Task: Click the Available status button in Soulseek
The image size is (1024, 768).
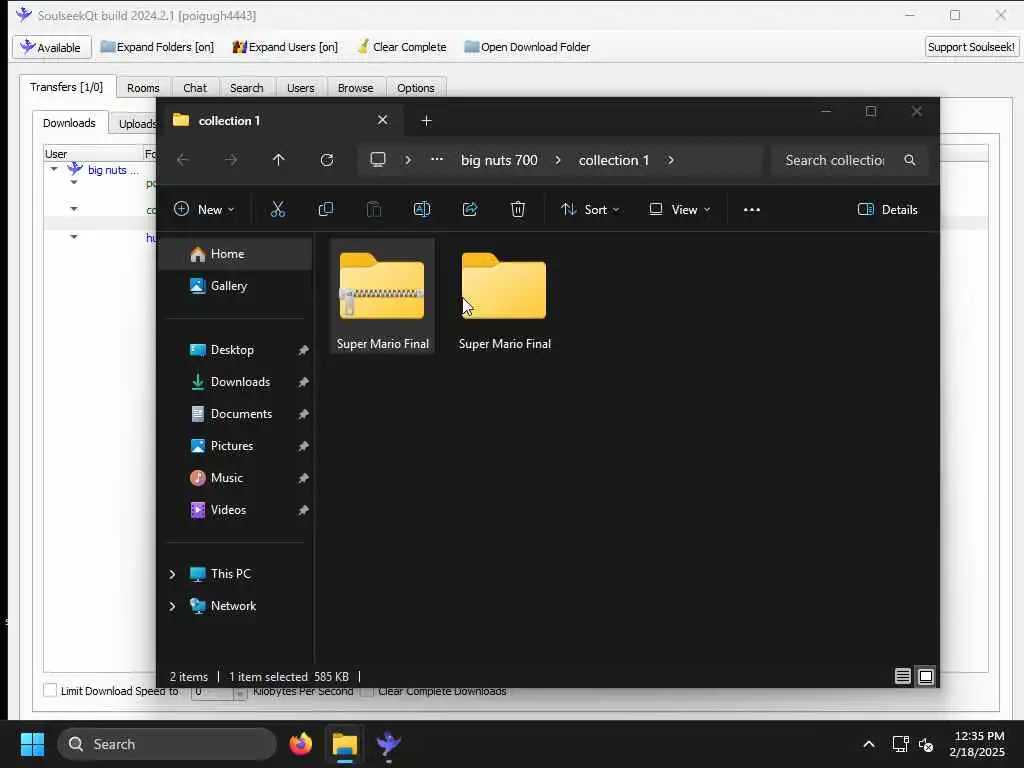Action: [x=52, y=47]
